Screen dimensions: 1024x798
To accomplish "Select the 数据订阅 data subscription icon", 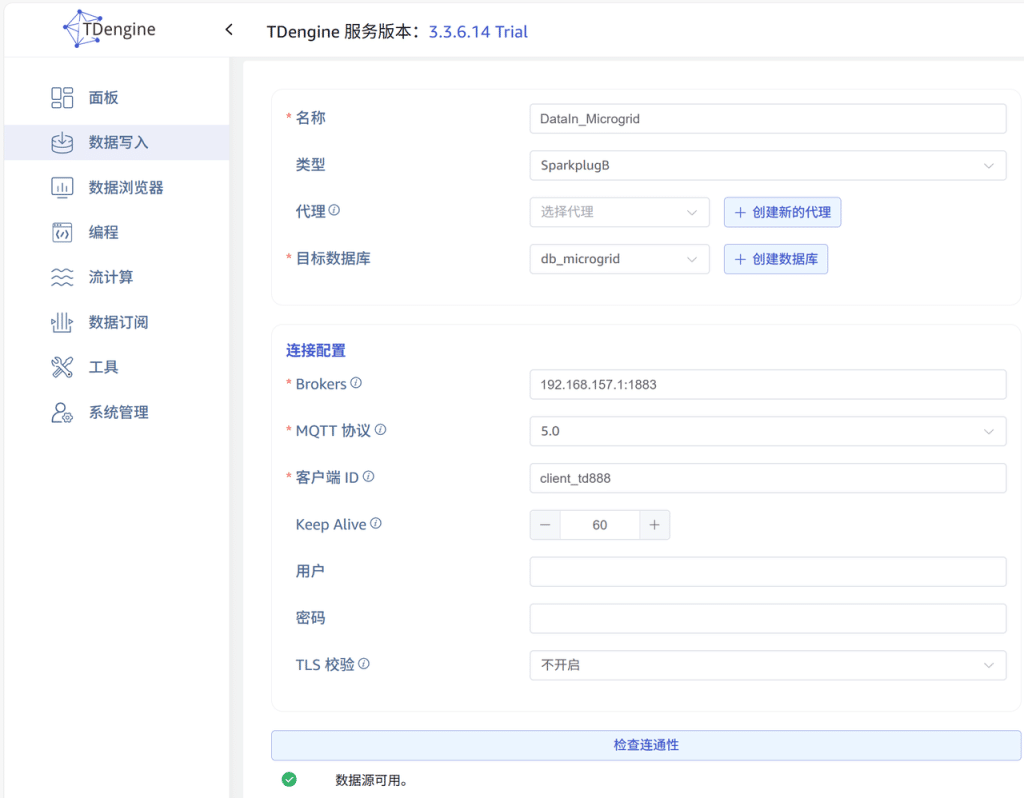I will [x=61, y=322].
